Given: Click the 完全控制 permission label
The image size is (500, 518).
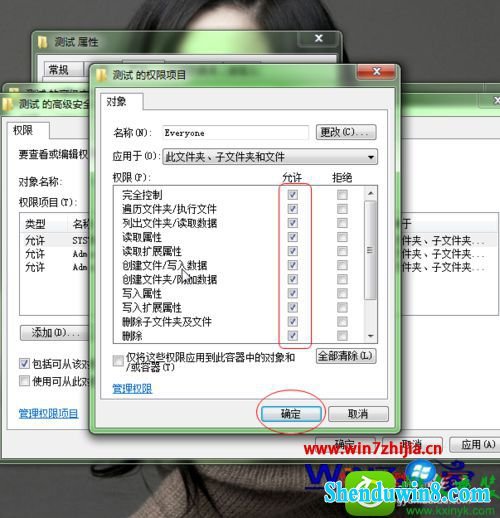Looking at the screenshot, I should (x=142, y=195).
